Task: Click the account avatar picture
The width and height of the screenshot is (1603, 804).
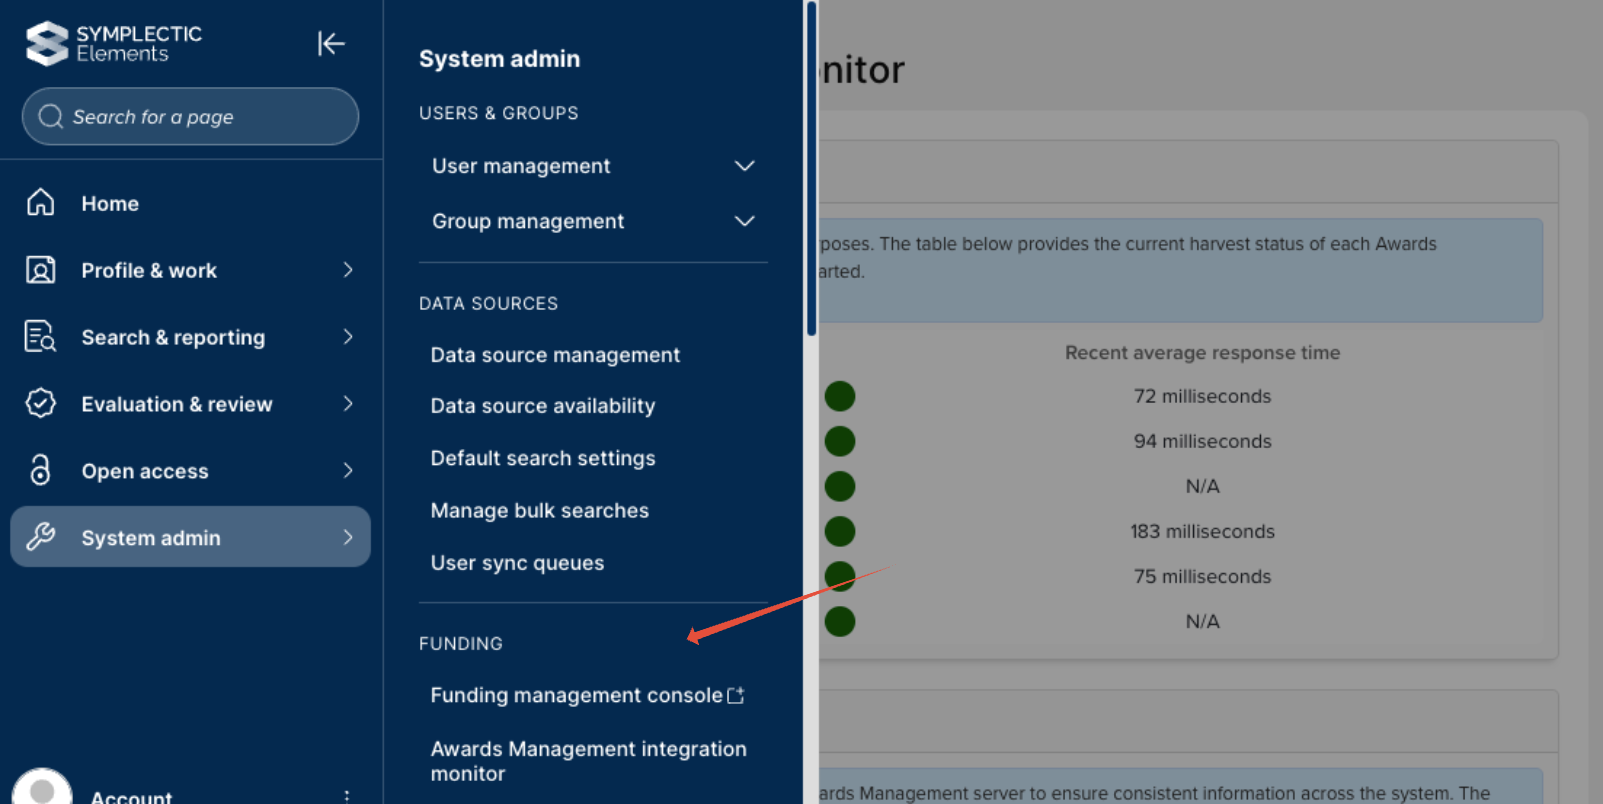Action: (42, 790)
